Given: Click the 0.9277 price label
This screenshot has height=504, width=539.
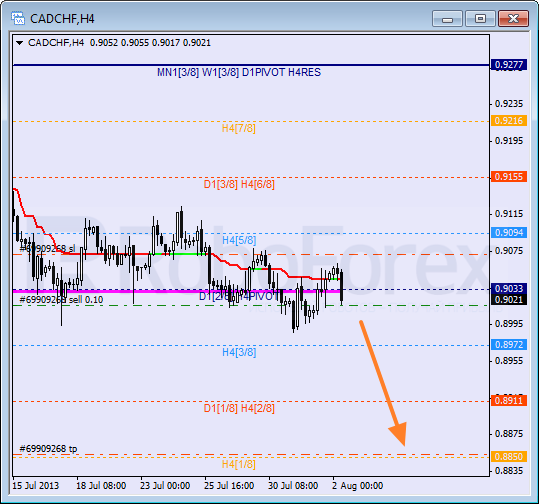Looking at the screenshot, I should click(x=509, y=65).
